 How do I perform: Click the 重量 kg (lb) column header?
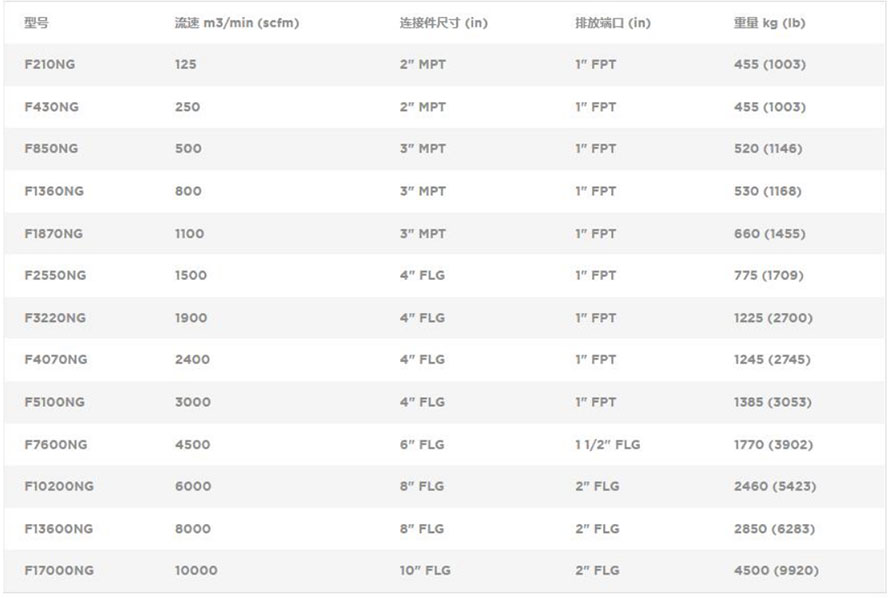(769, 23)
